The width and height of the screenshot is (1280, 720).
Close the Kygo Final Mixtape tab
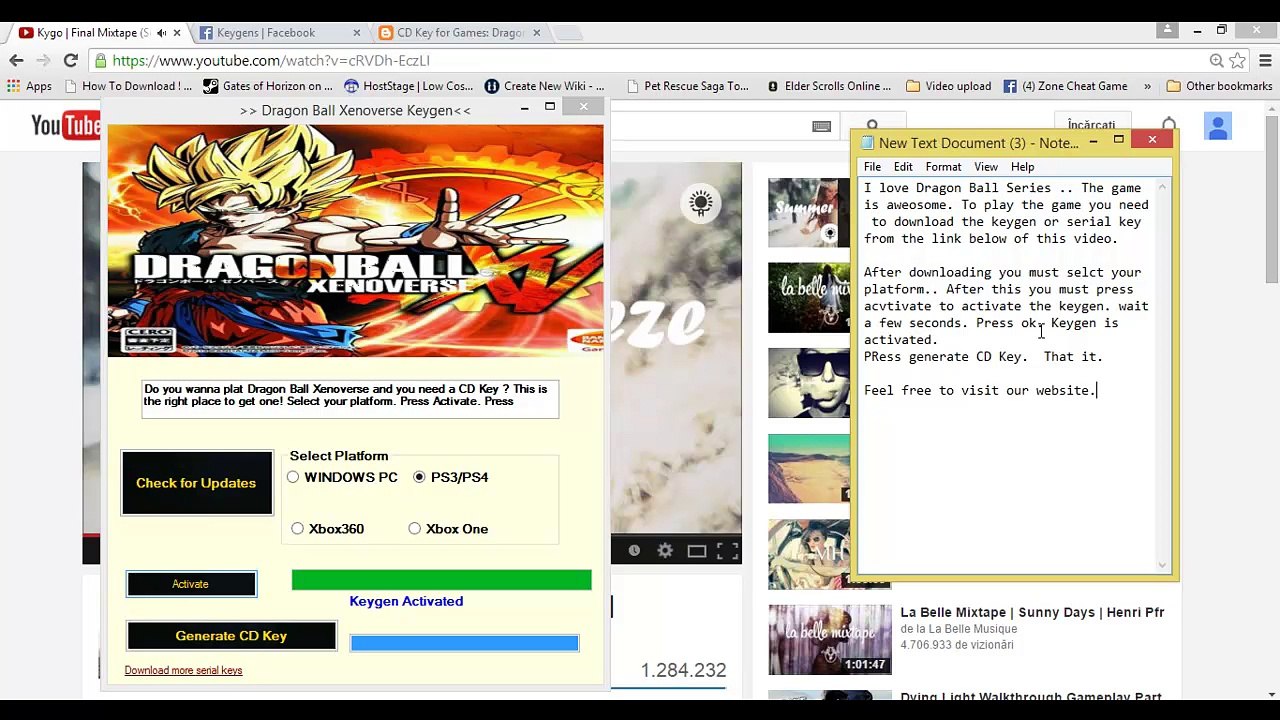click(177, 33)
